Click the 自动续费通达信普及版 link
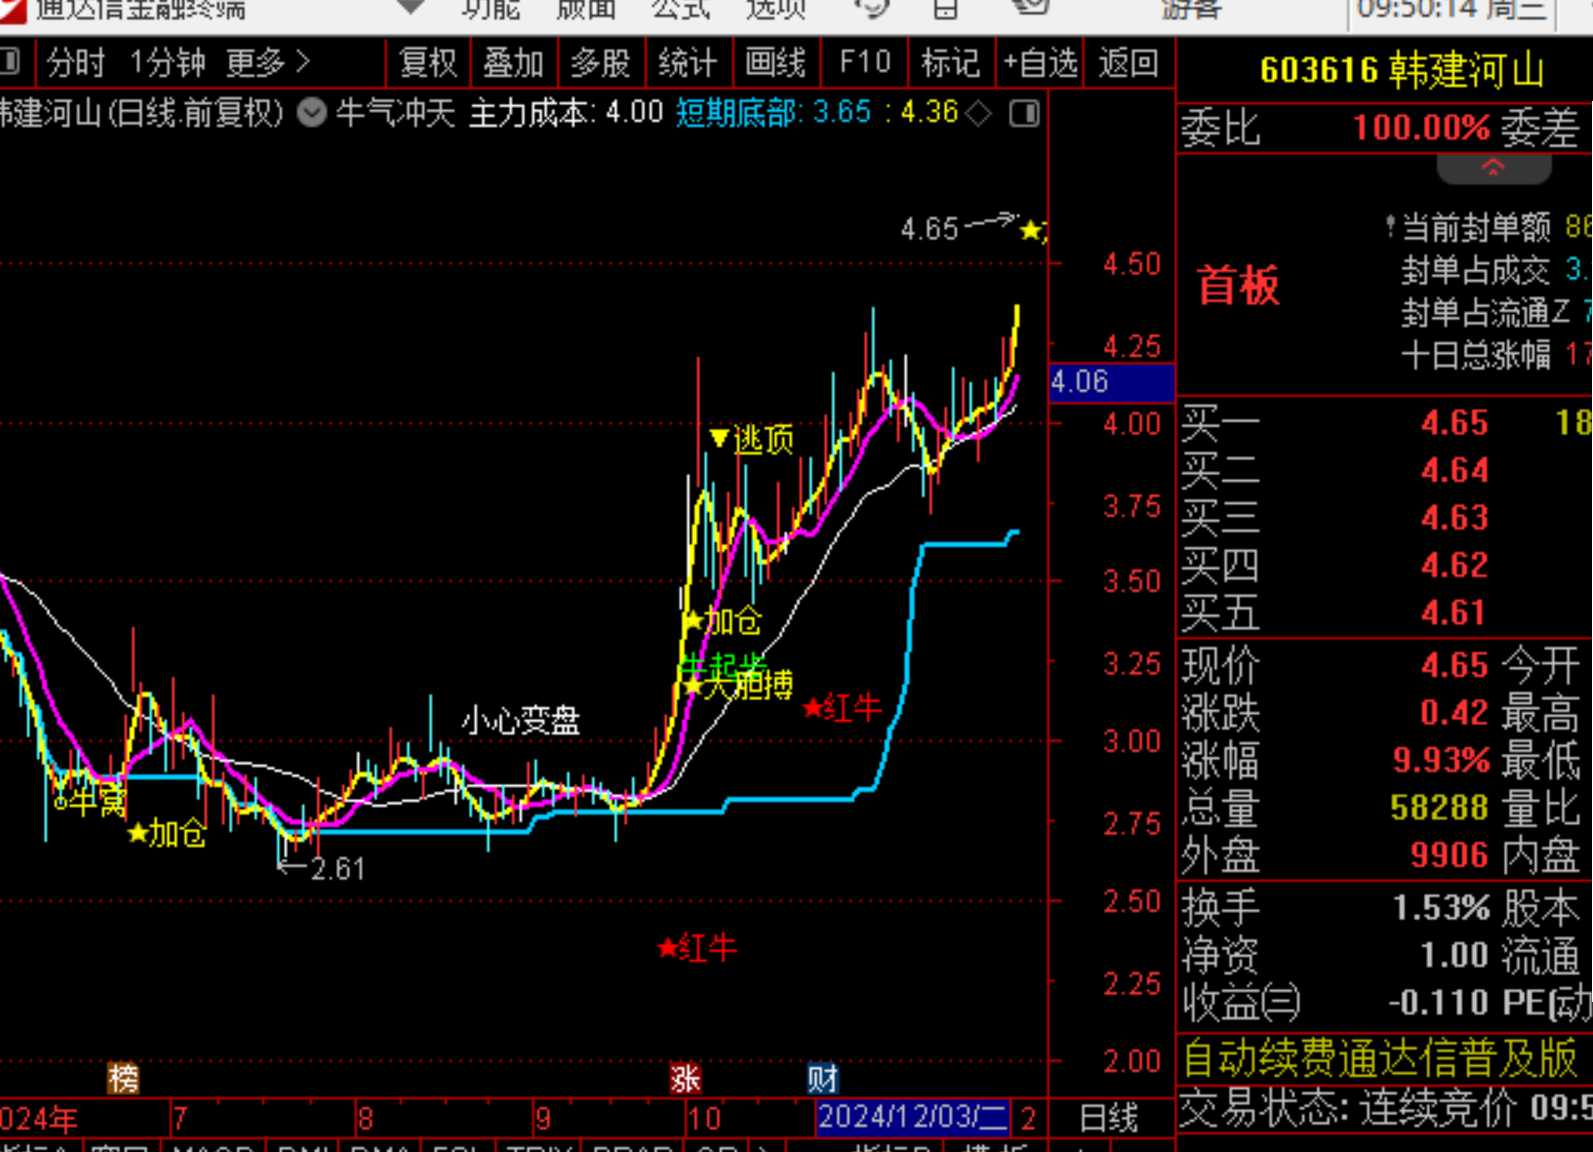 pyautogui.click(x=1381, y=1058)
